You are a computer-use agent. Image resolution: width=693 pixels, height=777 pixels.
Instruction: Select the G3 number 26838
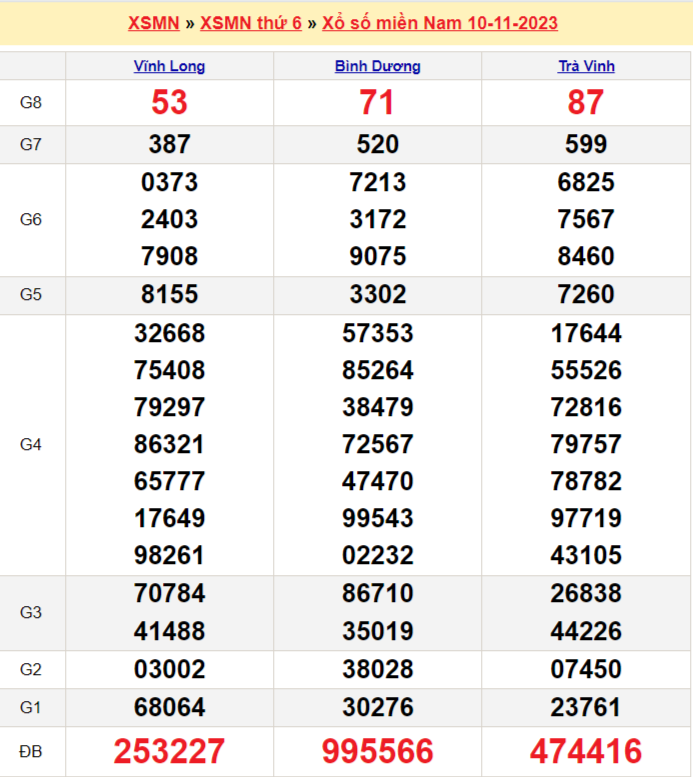pyautogui.click(x=586, y=594)
